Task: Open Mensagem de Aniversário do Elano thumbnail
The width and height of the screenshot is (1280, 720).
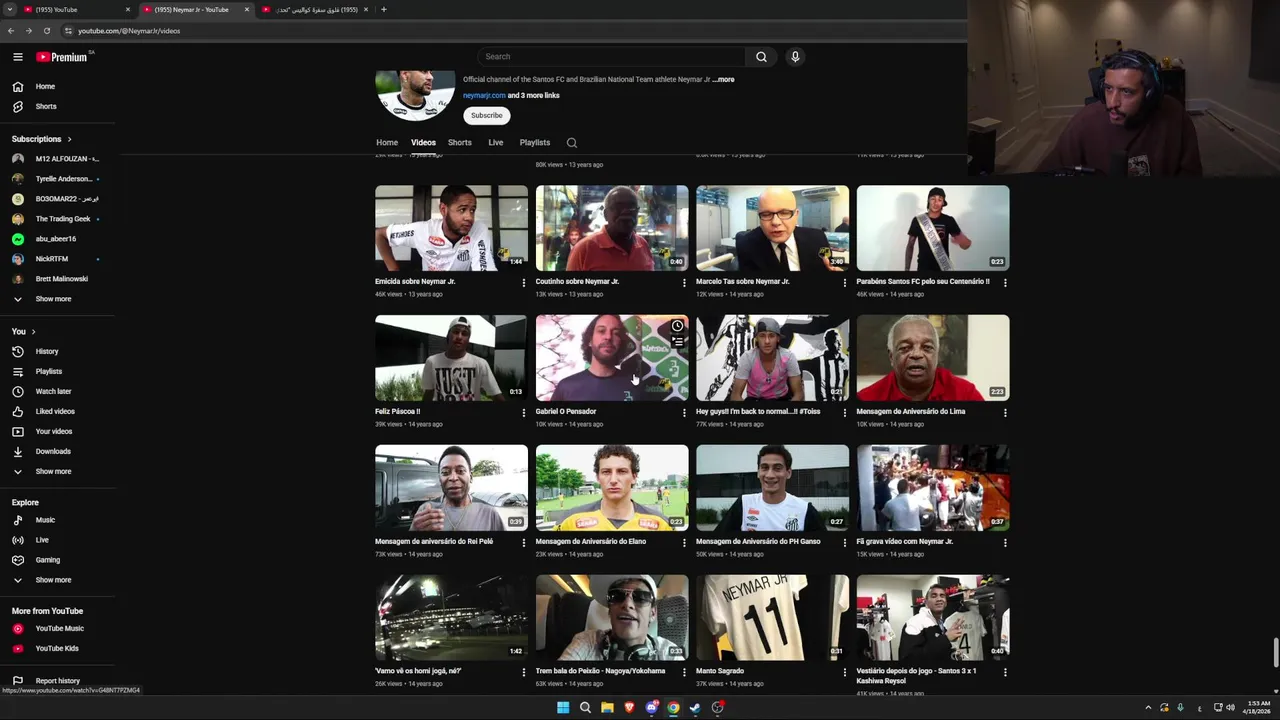Action: (x=612, y=488)
